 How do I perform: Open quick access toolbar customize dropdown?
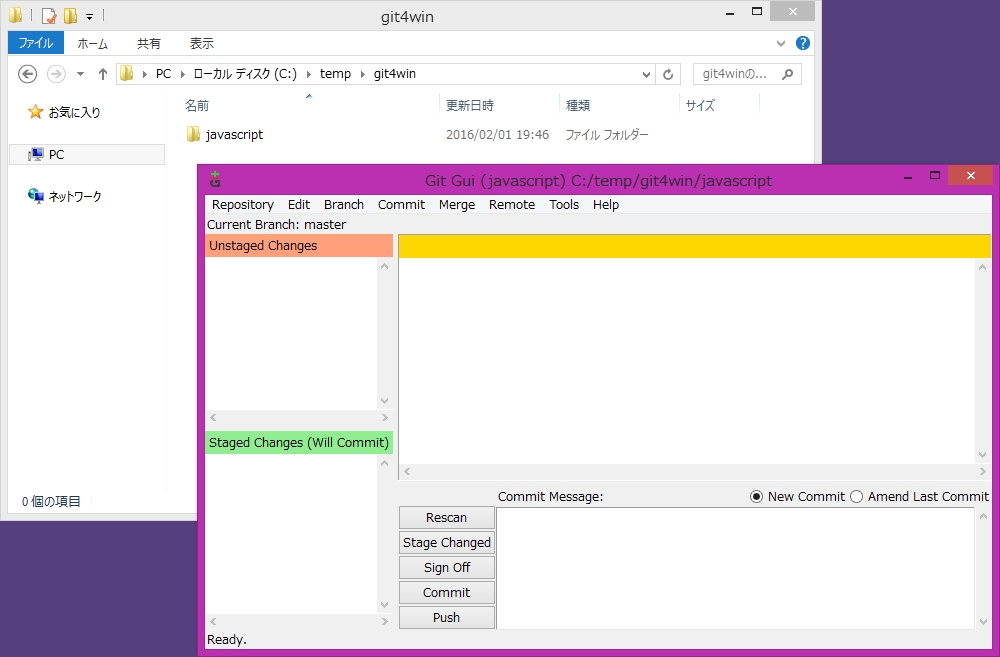tap(89, 17)
